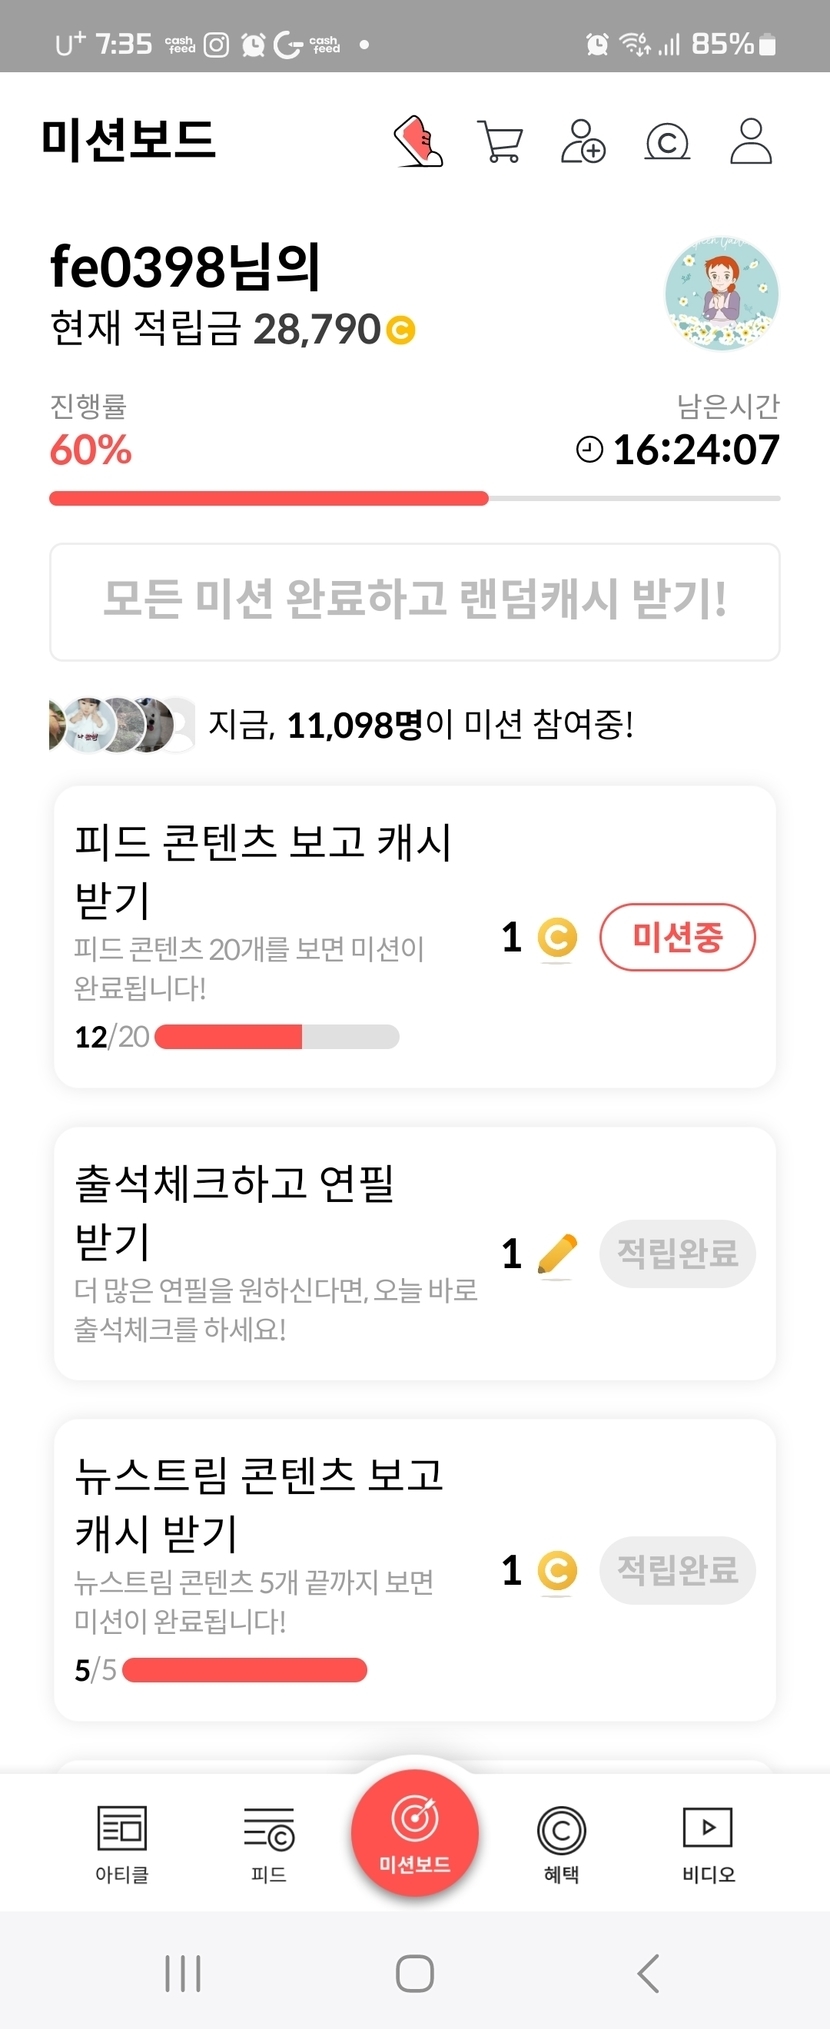Tap 모든 미션 완료하고 랜덤캐시 받기 button
Image resolution: width=830 pixels, height=2029 pixels.
click(x=415, y=601)
